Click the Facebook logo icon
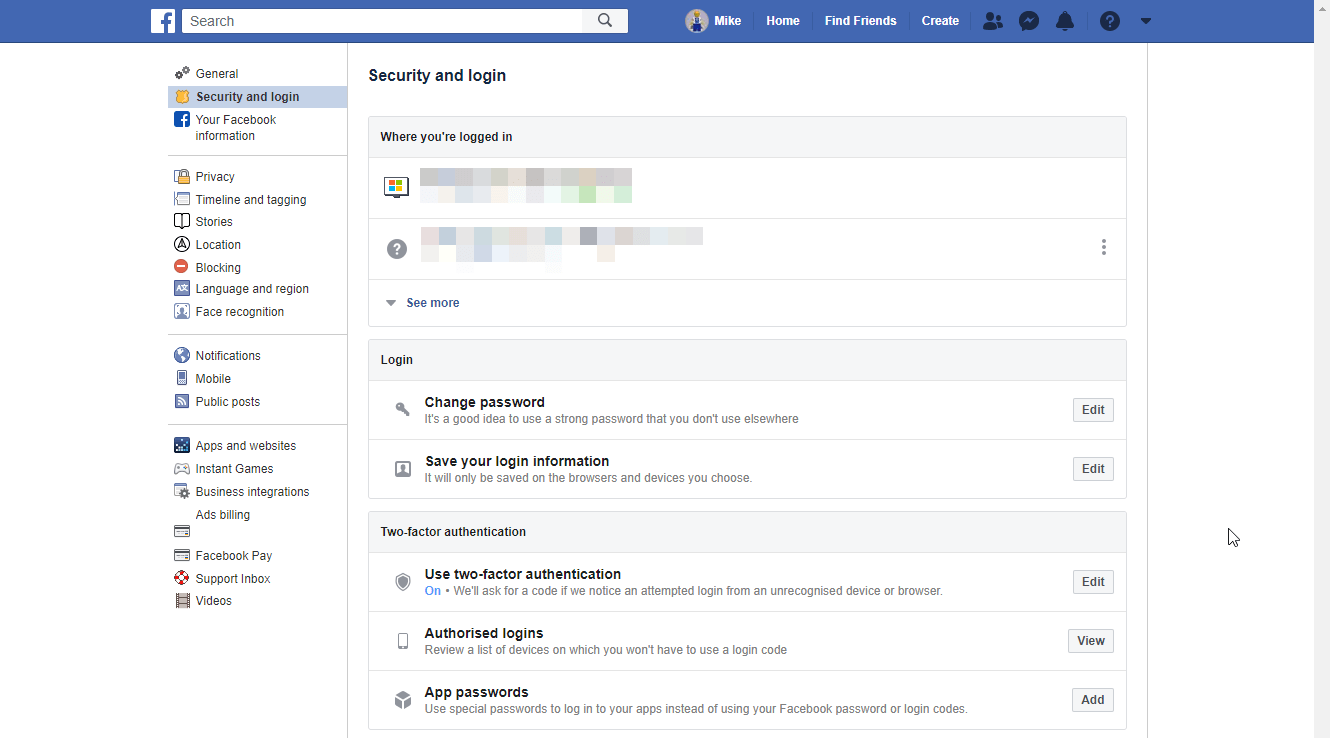The height and width of the screenshot is (738, 1330). 163,21
